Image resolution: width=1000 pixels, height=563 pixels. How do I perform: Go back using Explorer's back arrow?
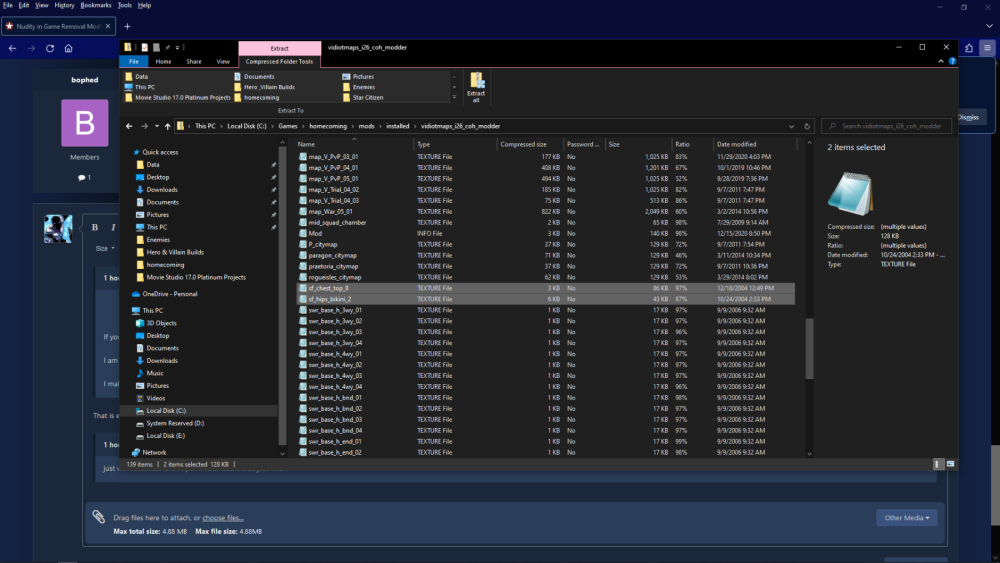click(130, 126)
